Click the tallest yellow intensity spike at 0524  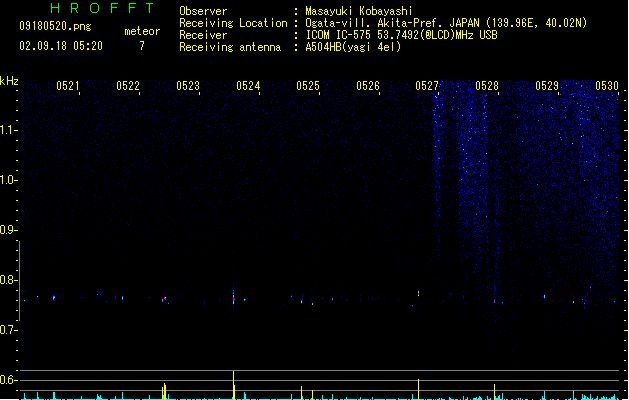[233, 385]
